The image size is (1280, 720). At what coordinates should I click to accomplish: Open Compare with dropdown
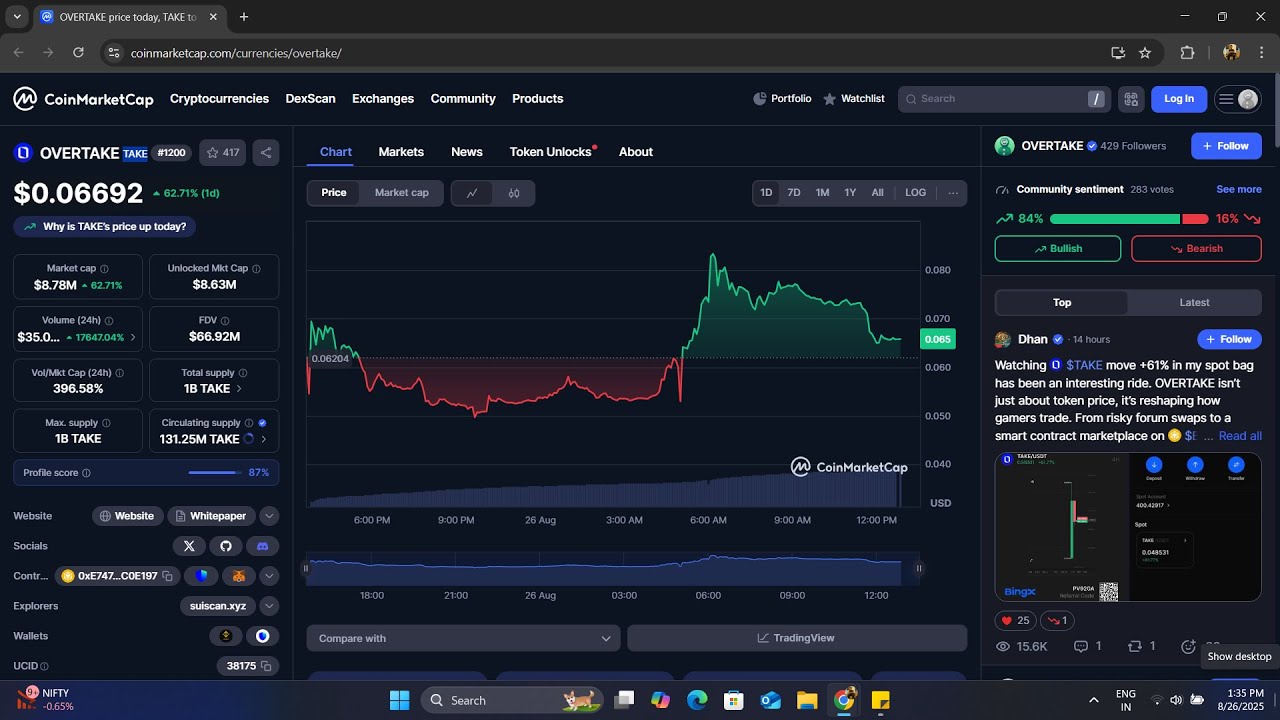click(x=464, y=638)
